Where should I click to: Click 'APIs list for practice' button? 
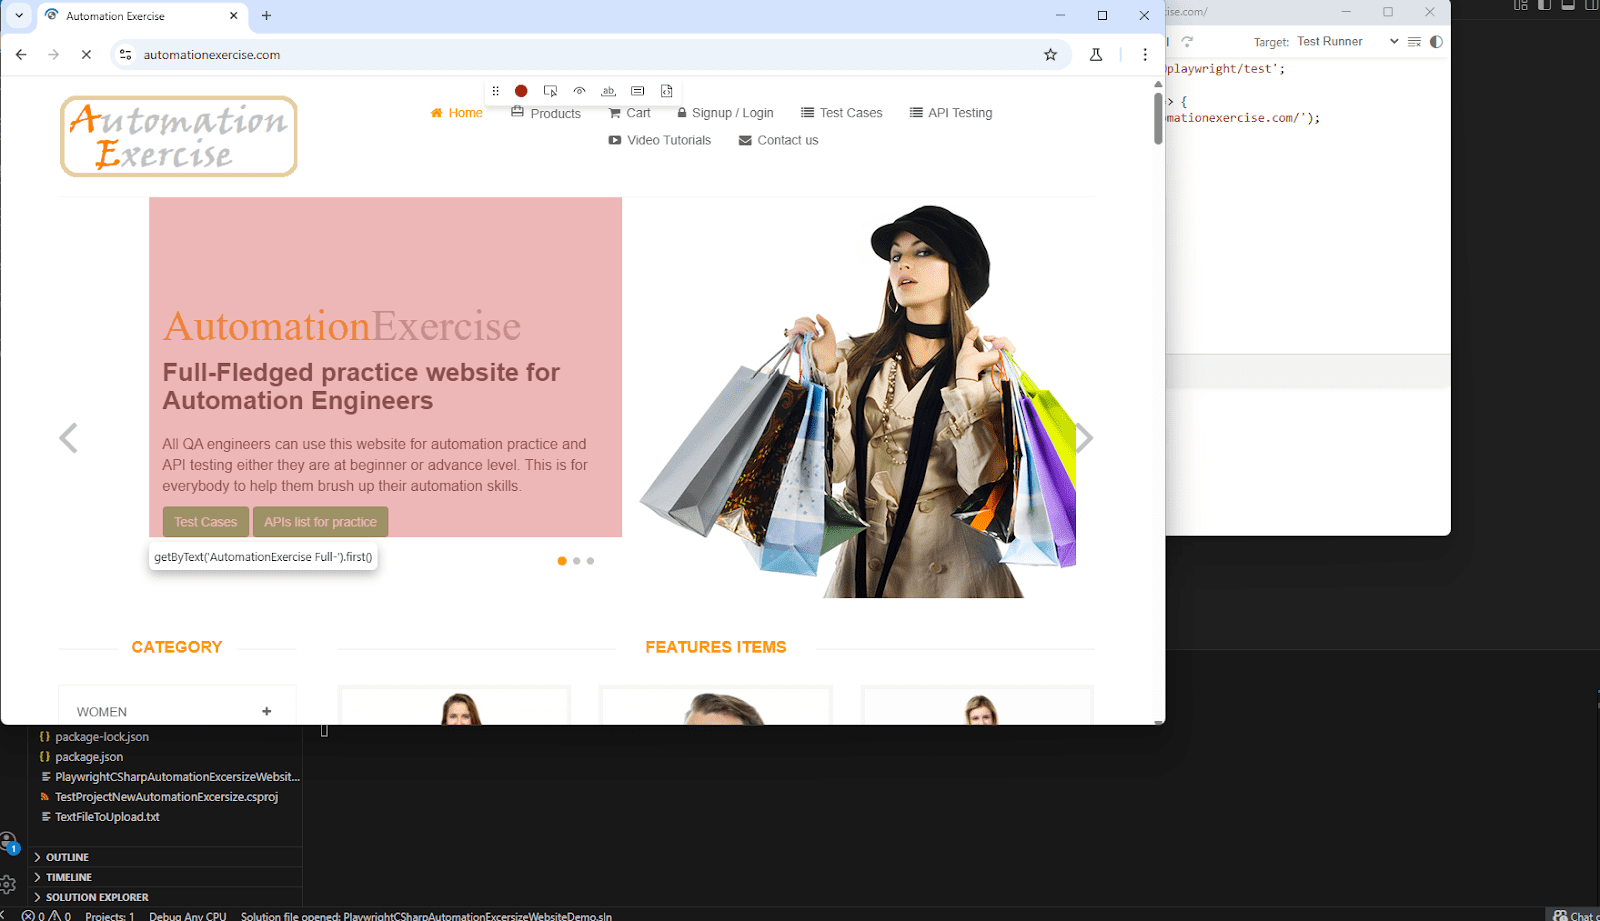click(320, 522)
